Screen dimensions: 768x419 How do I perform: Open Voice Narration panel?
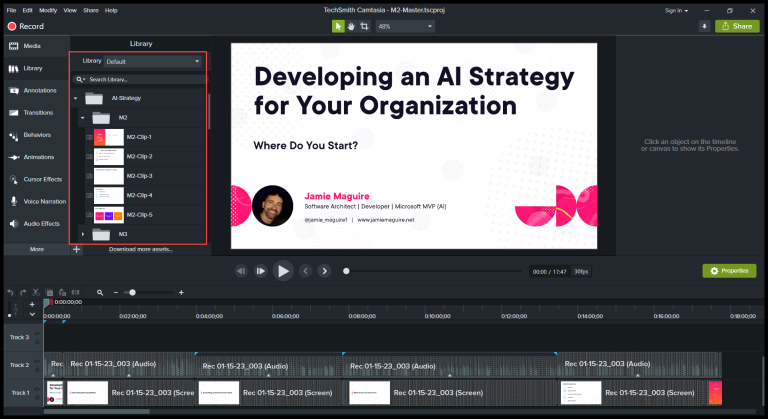click(37, 201)
